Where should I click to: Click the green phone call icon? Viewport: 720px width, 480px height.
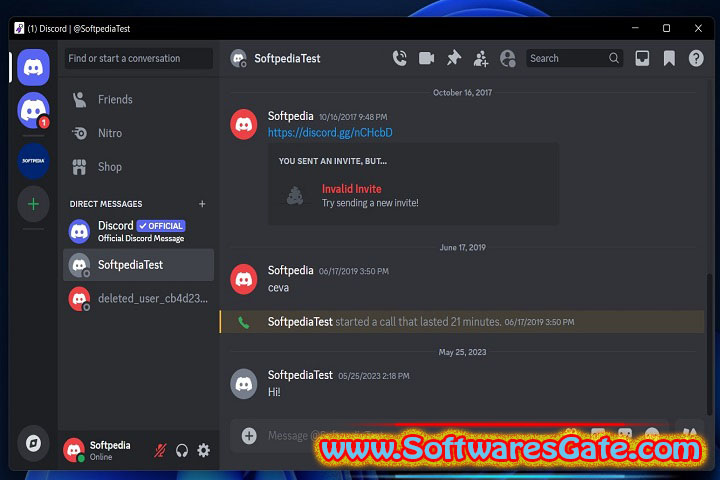(244, 322)
